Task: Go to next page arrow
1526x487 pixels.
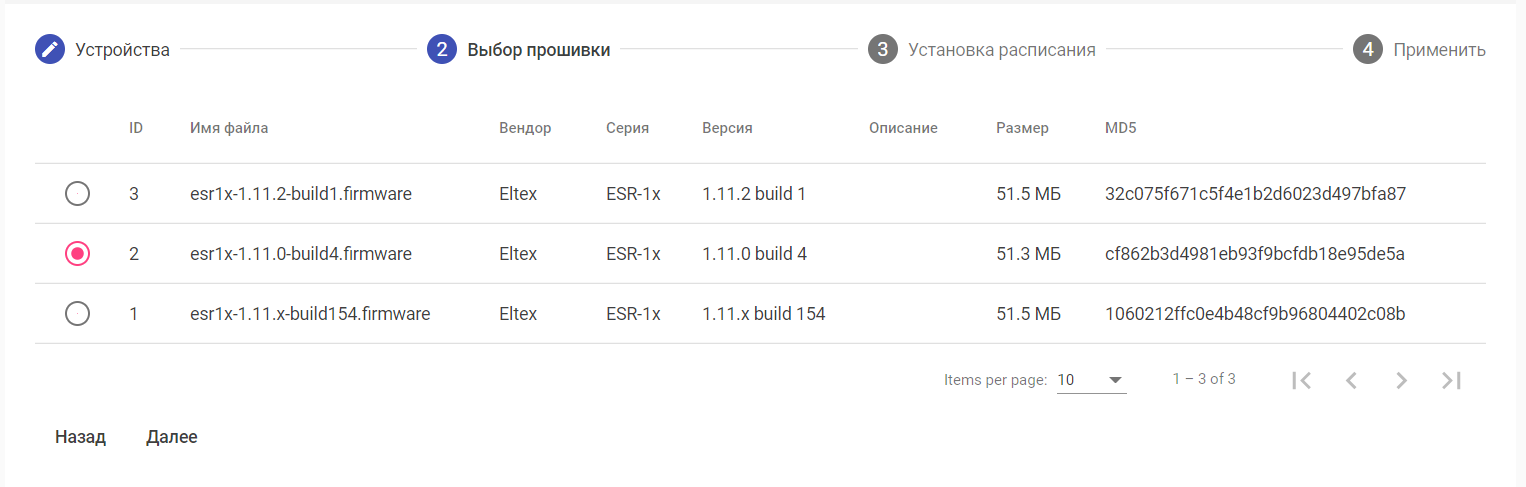Action: click(1401, 380)
